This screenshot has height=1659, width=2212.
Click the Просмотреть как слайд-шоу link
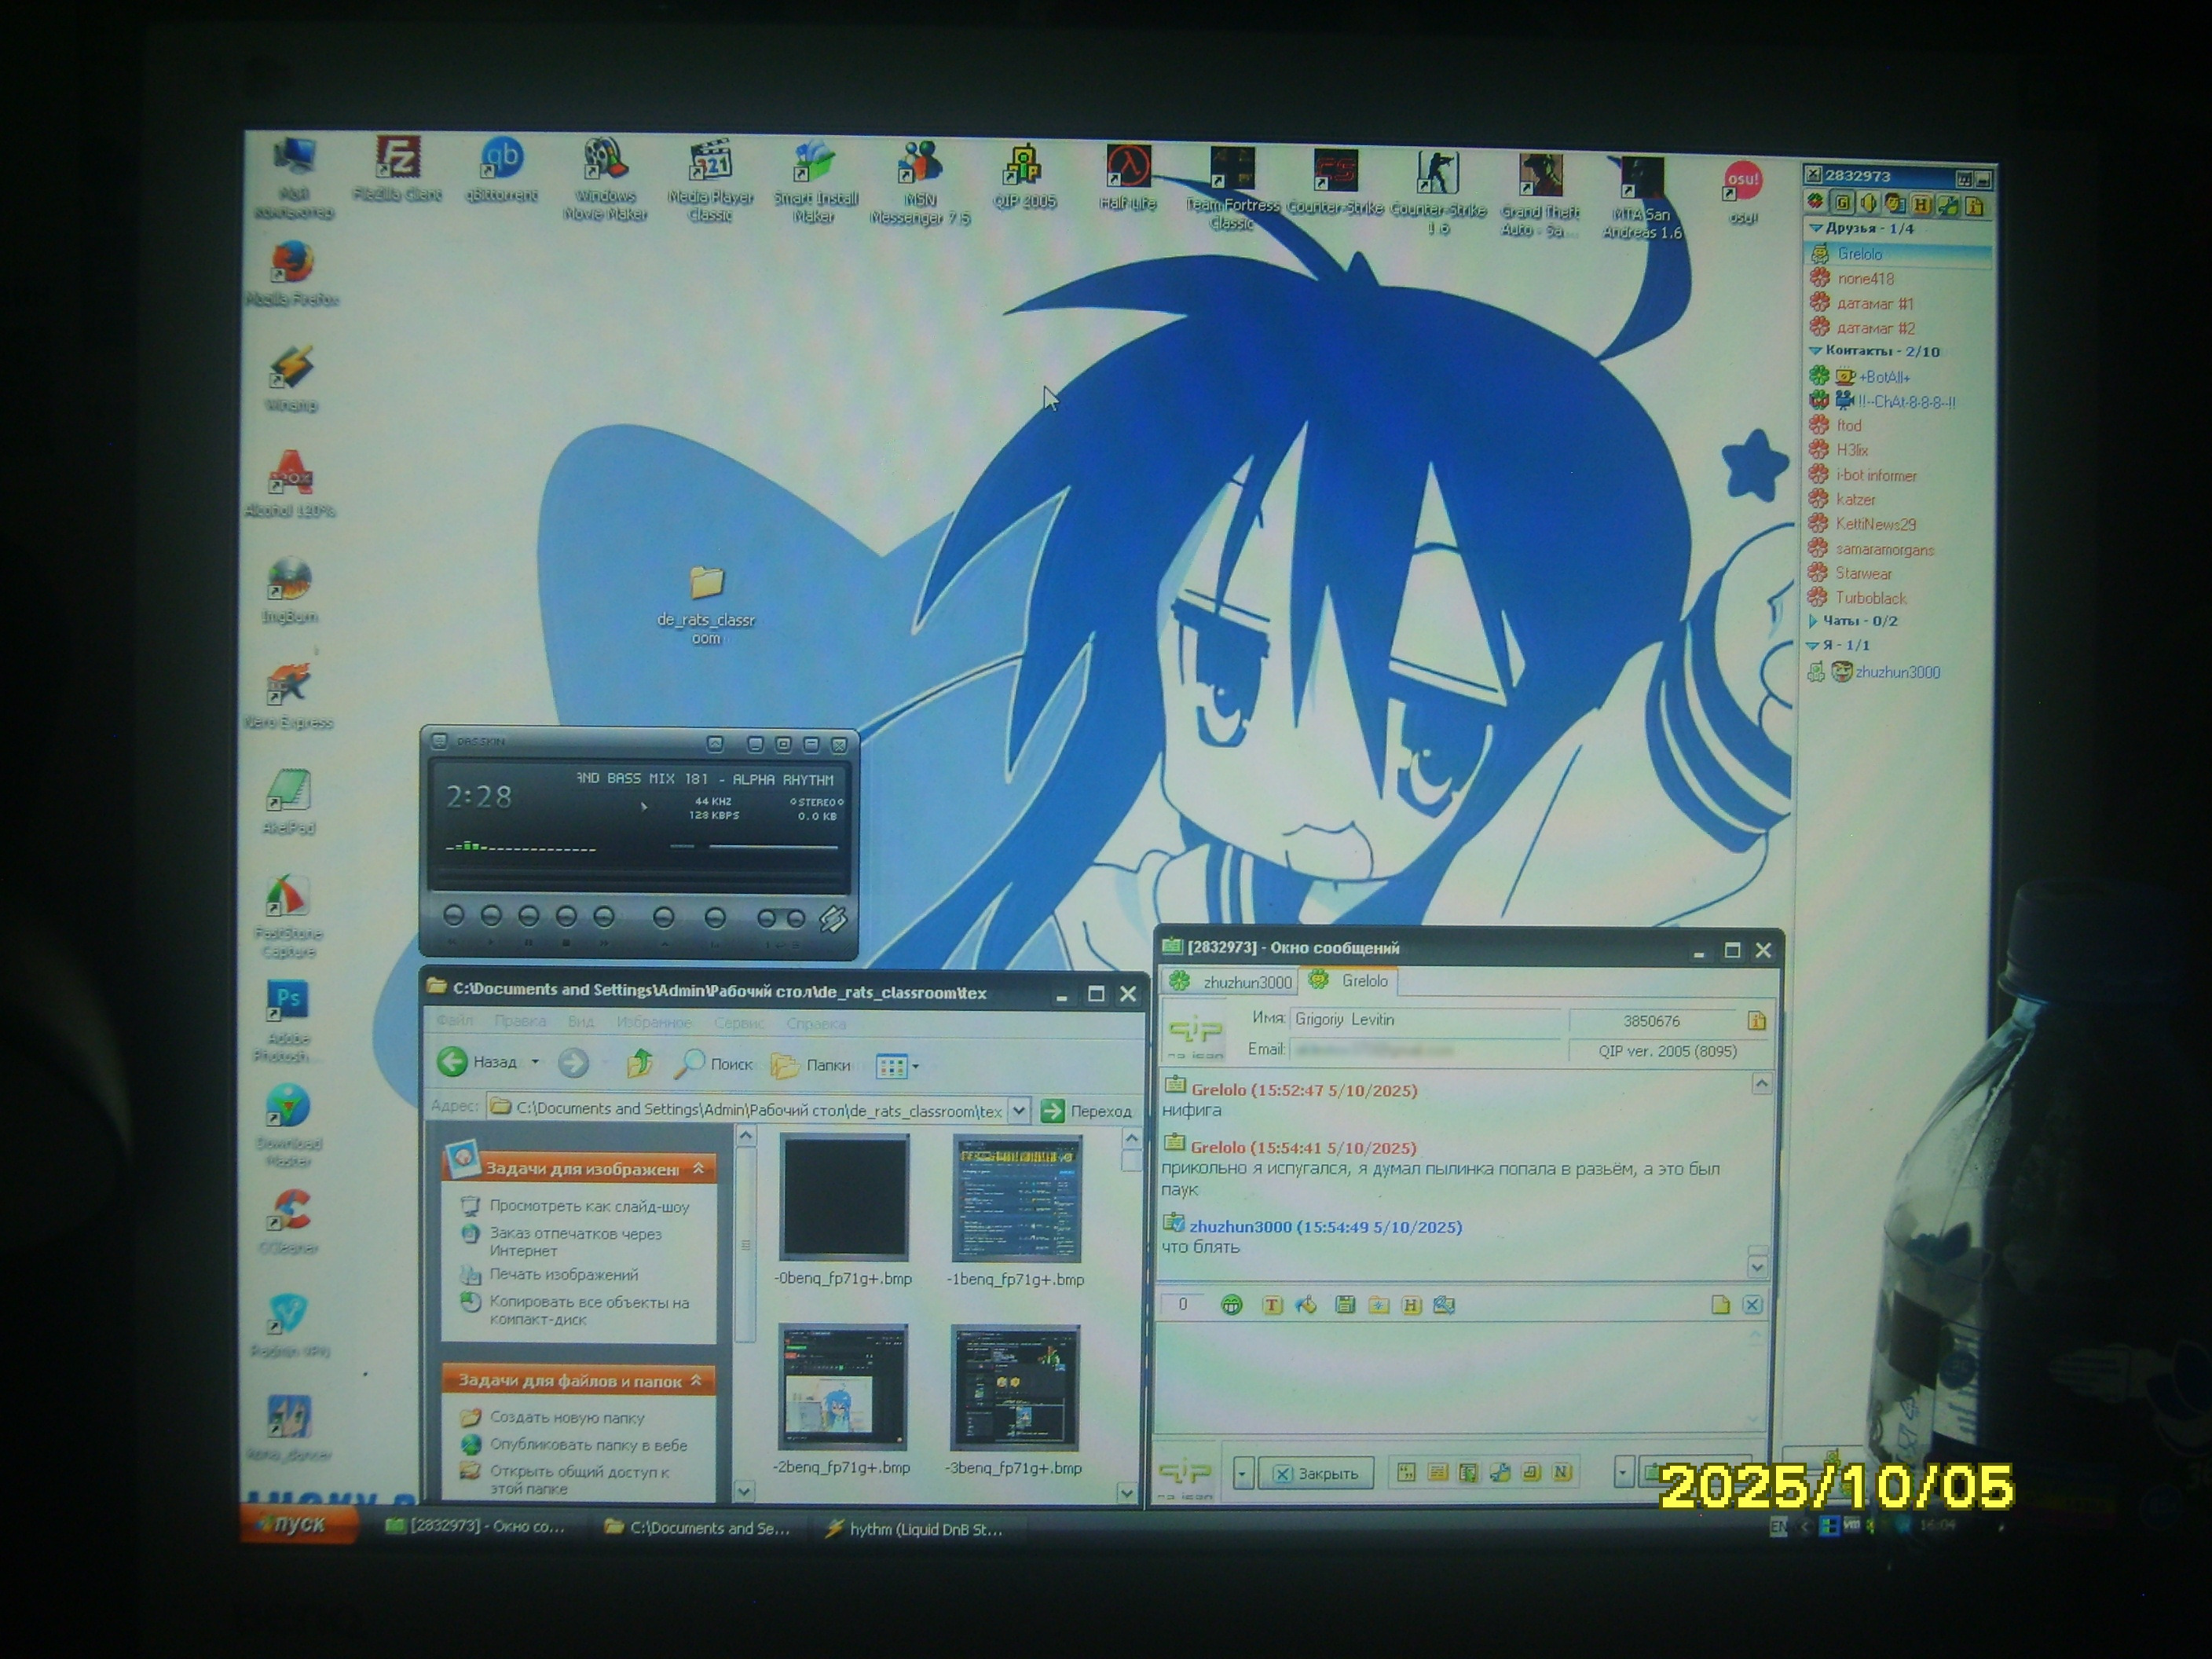click(589, 1207)
